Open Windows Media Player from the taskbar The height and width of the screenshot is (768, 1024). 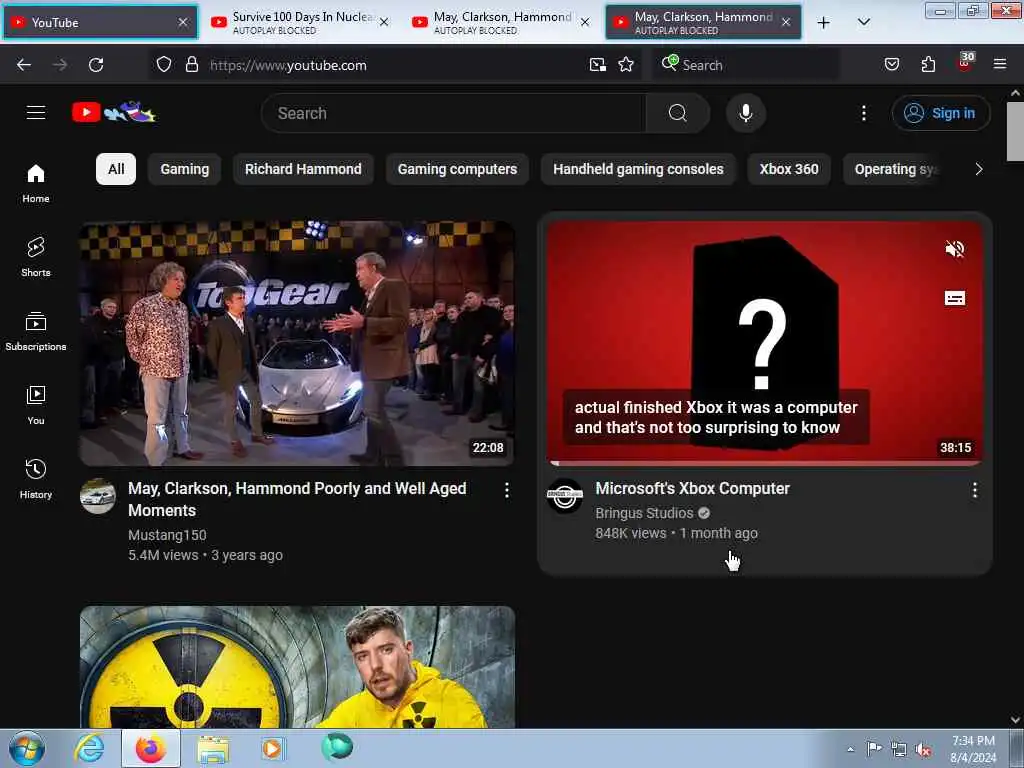pyautogui.click(x=272, y=748)
